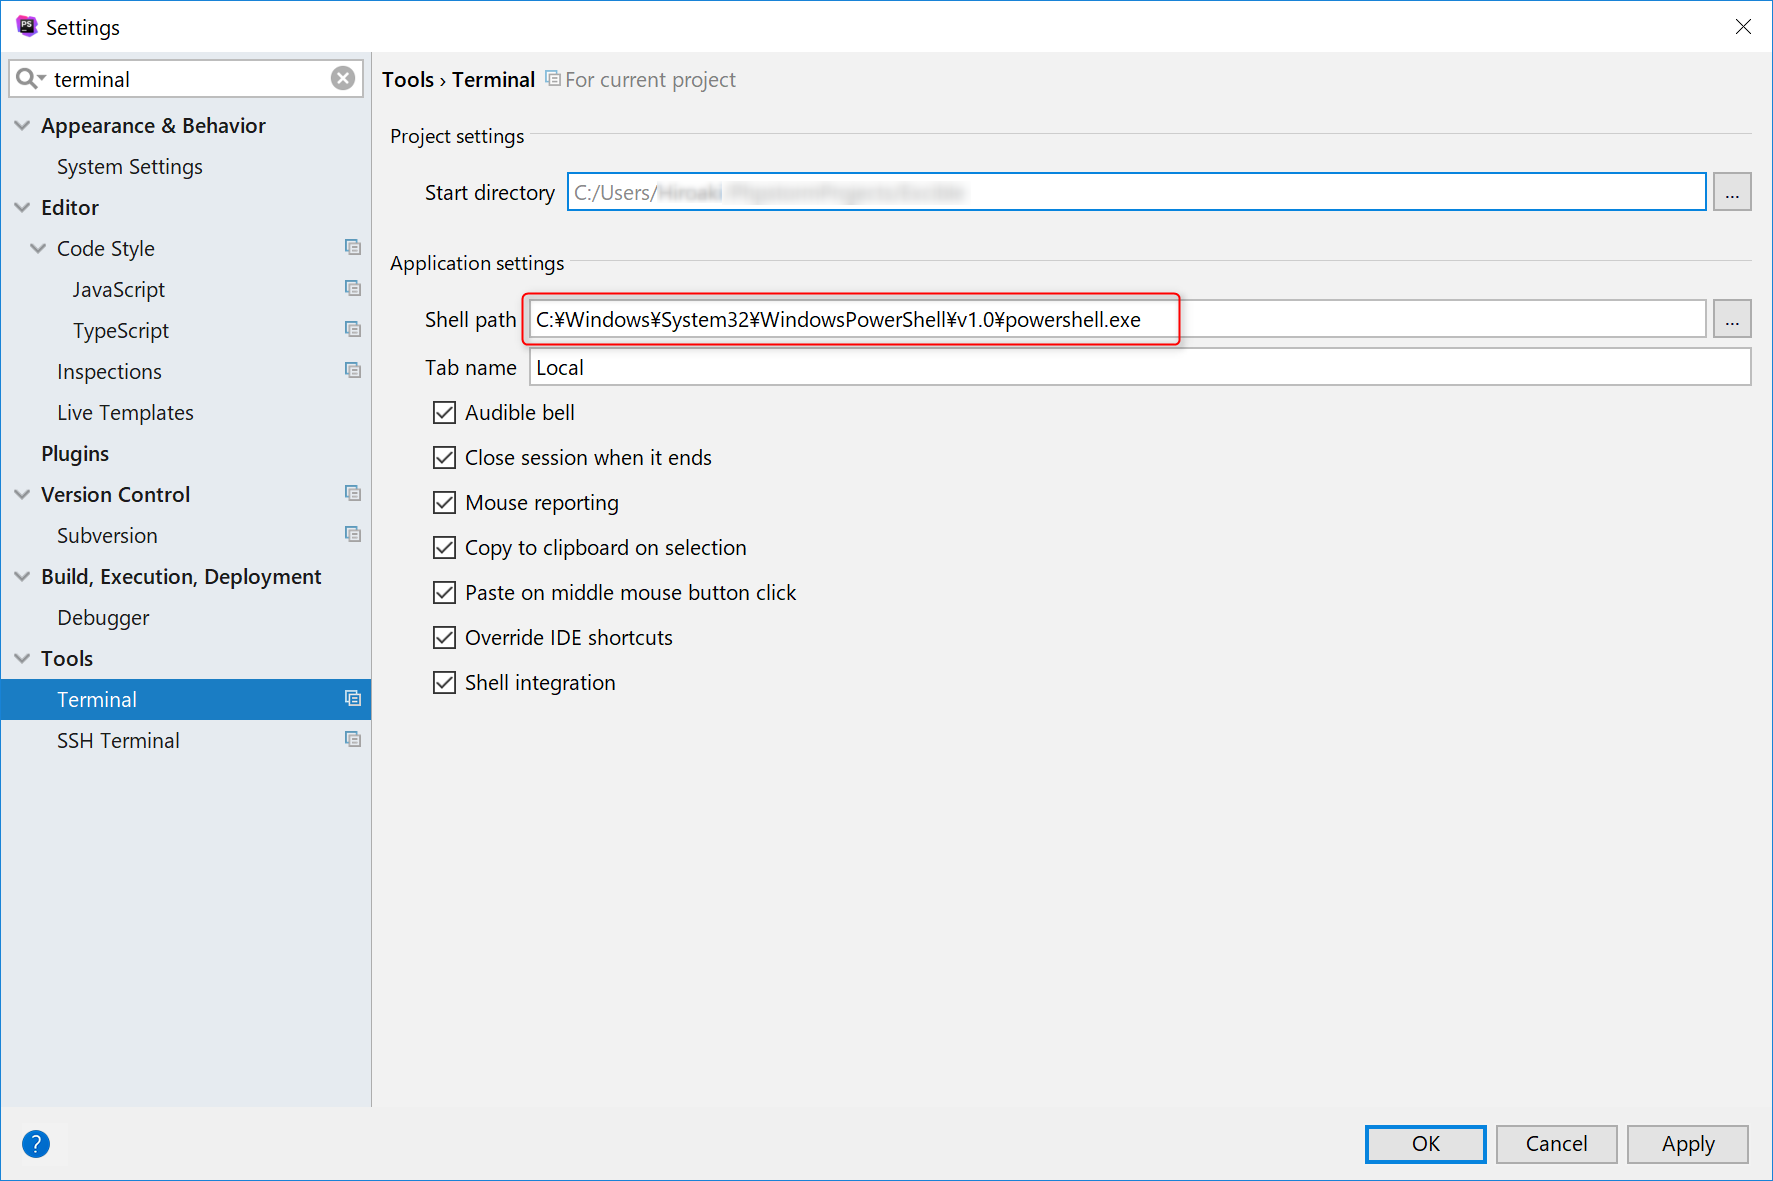
Task: Clear the terminal search query with the x icon
Action: pyautogui.click(x=342, y=78)
